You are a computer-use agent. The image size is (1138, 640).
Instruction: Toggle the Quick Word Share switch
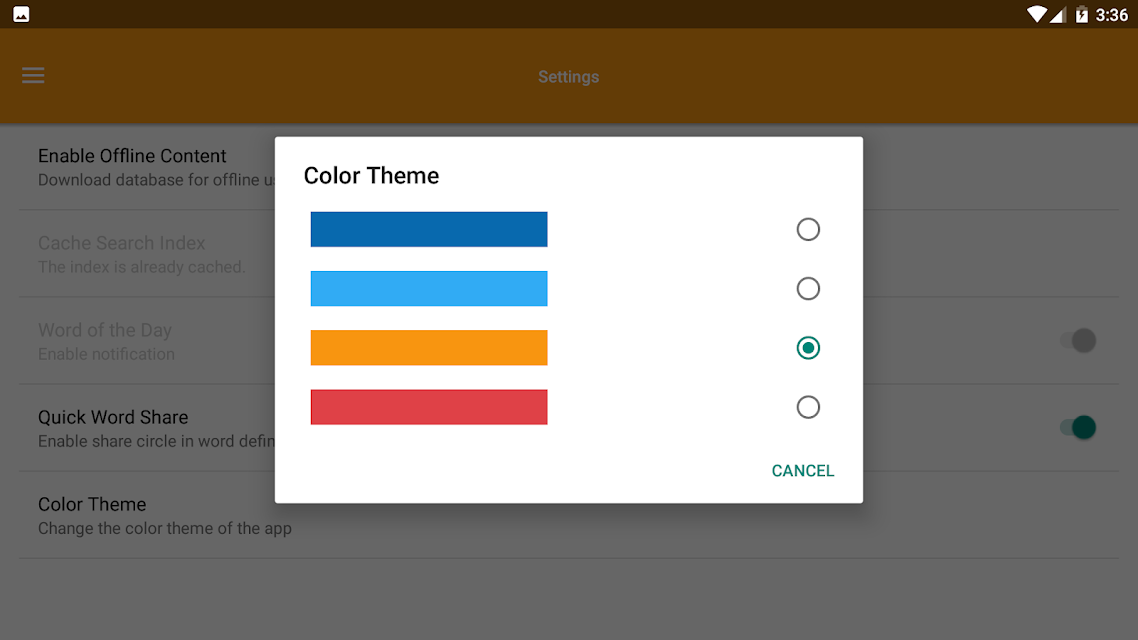(1078, 427)
